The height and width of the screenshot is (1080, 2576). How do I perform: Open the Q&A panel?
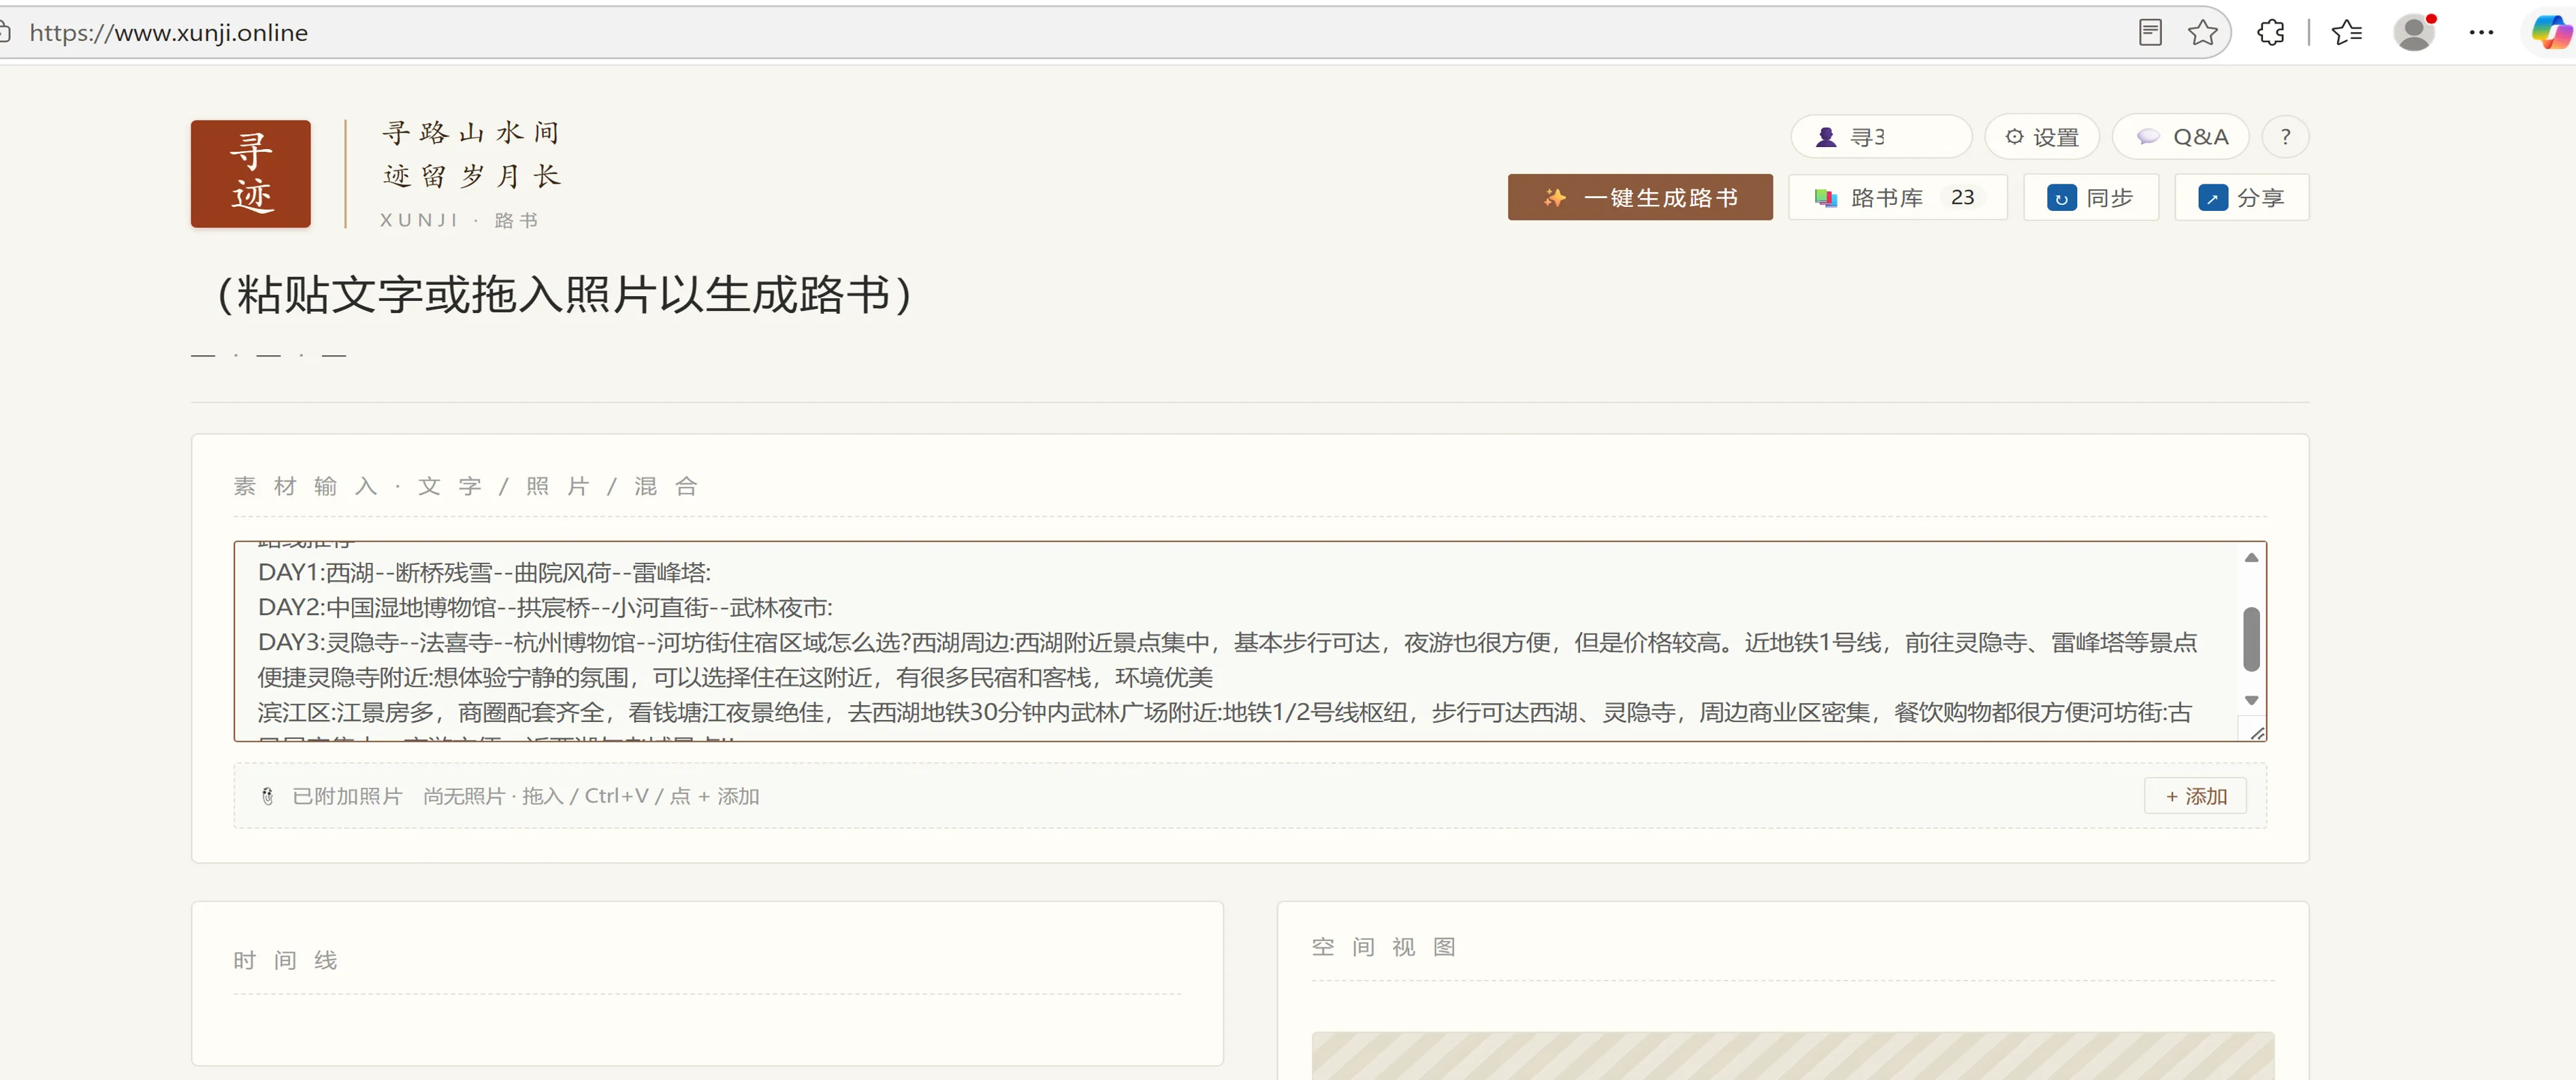2180,137
